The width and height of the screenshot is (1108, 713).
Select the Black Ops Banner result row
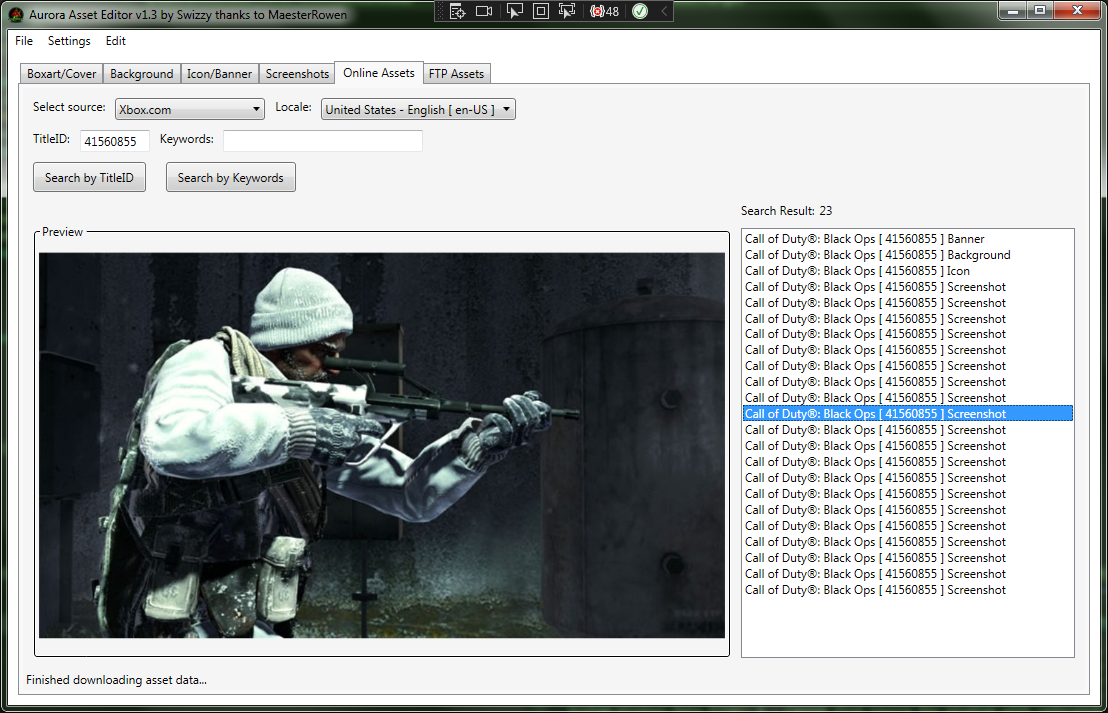907,239
